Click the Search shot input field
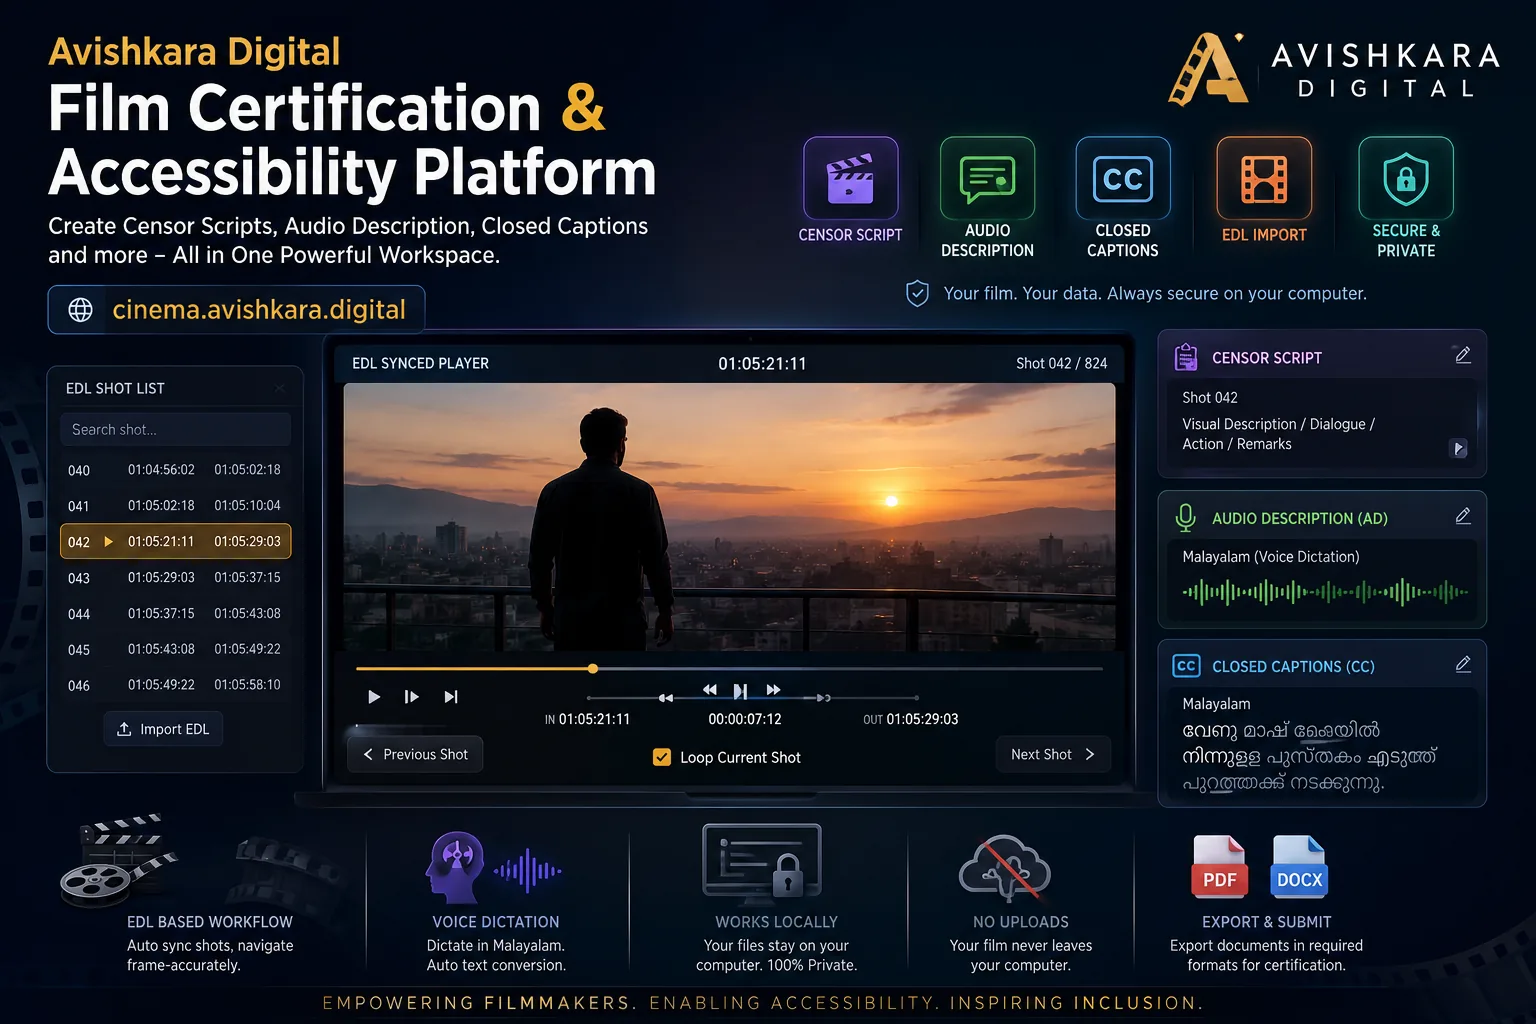Viewport: 1536px width, 1024px height. click(176, 429)
